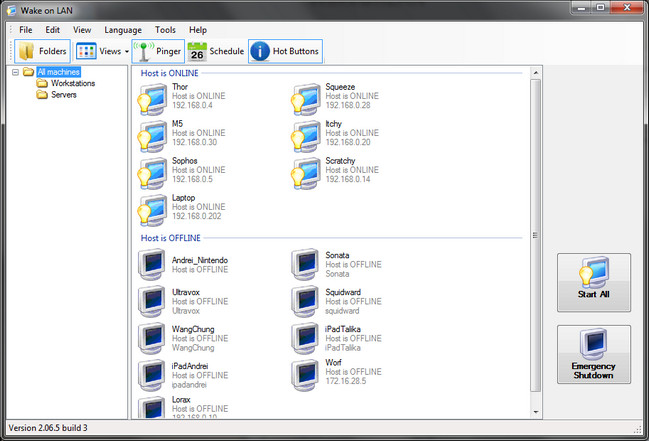
Task: Open the Language menu
Action: pyautogui.click(x=123, y=30)
